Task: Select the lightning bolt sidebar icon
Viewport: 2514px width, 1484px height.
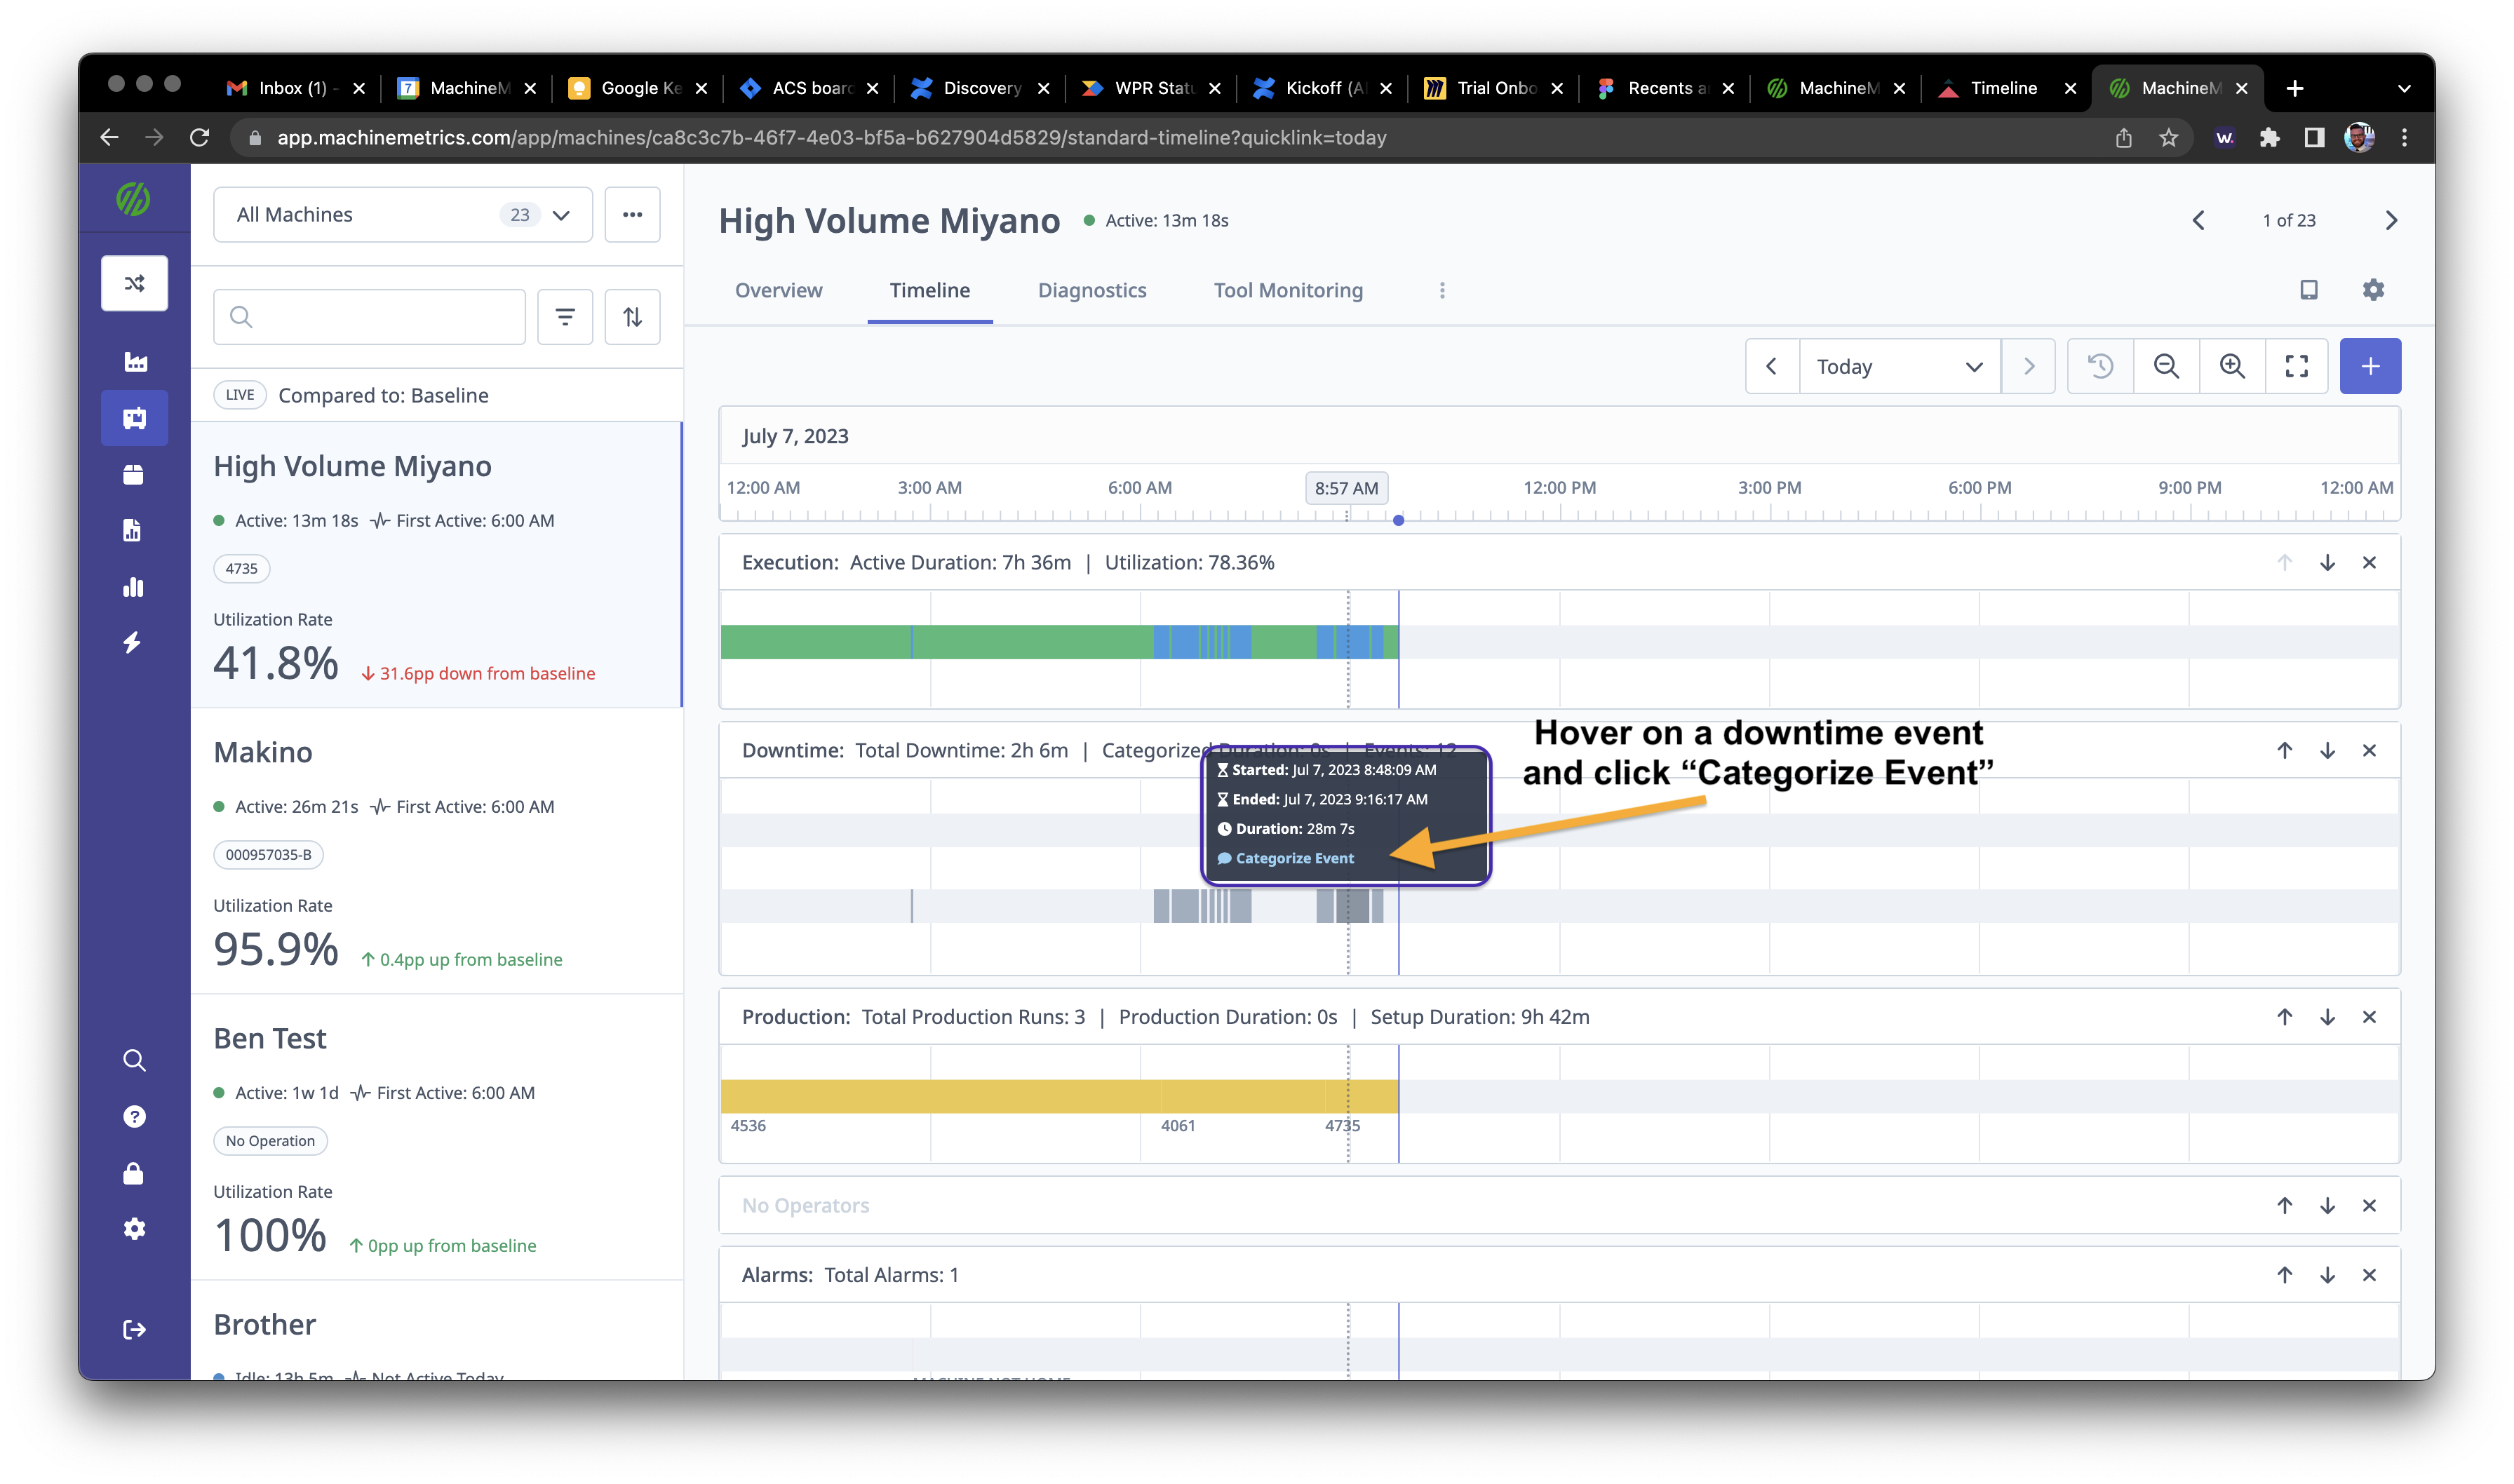Action: (134, 643)
